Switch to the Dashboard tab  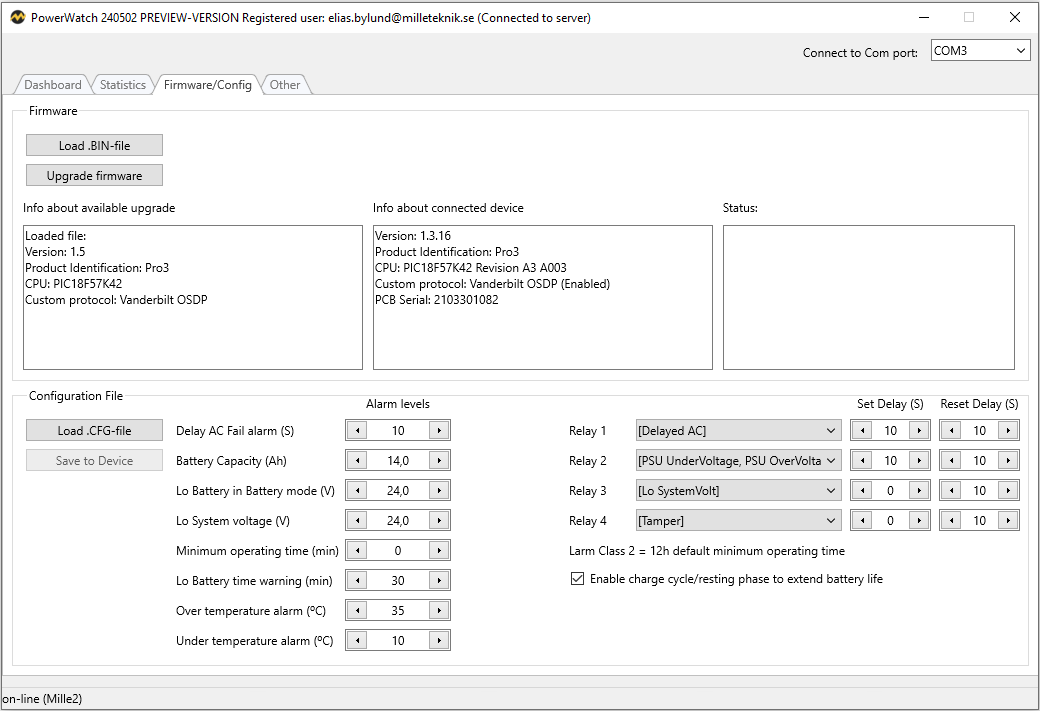(52, 85)
